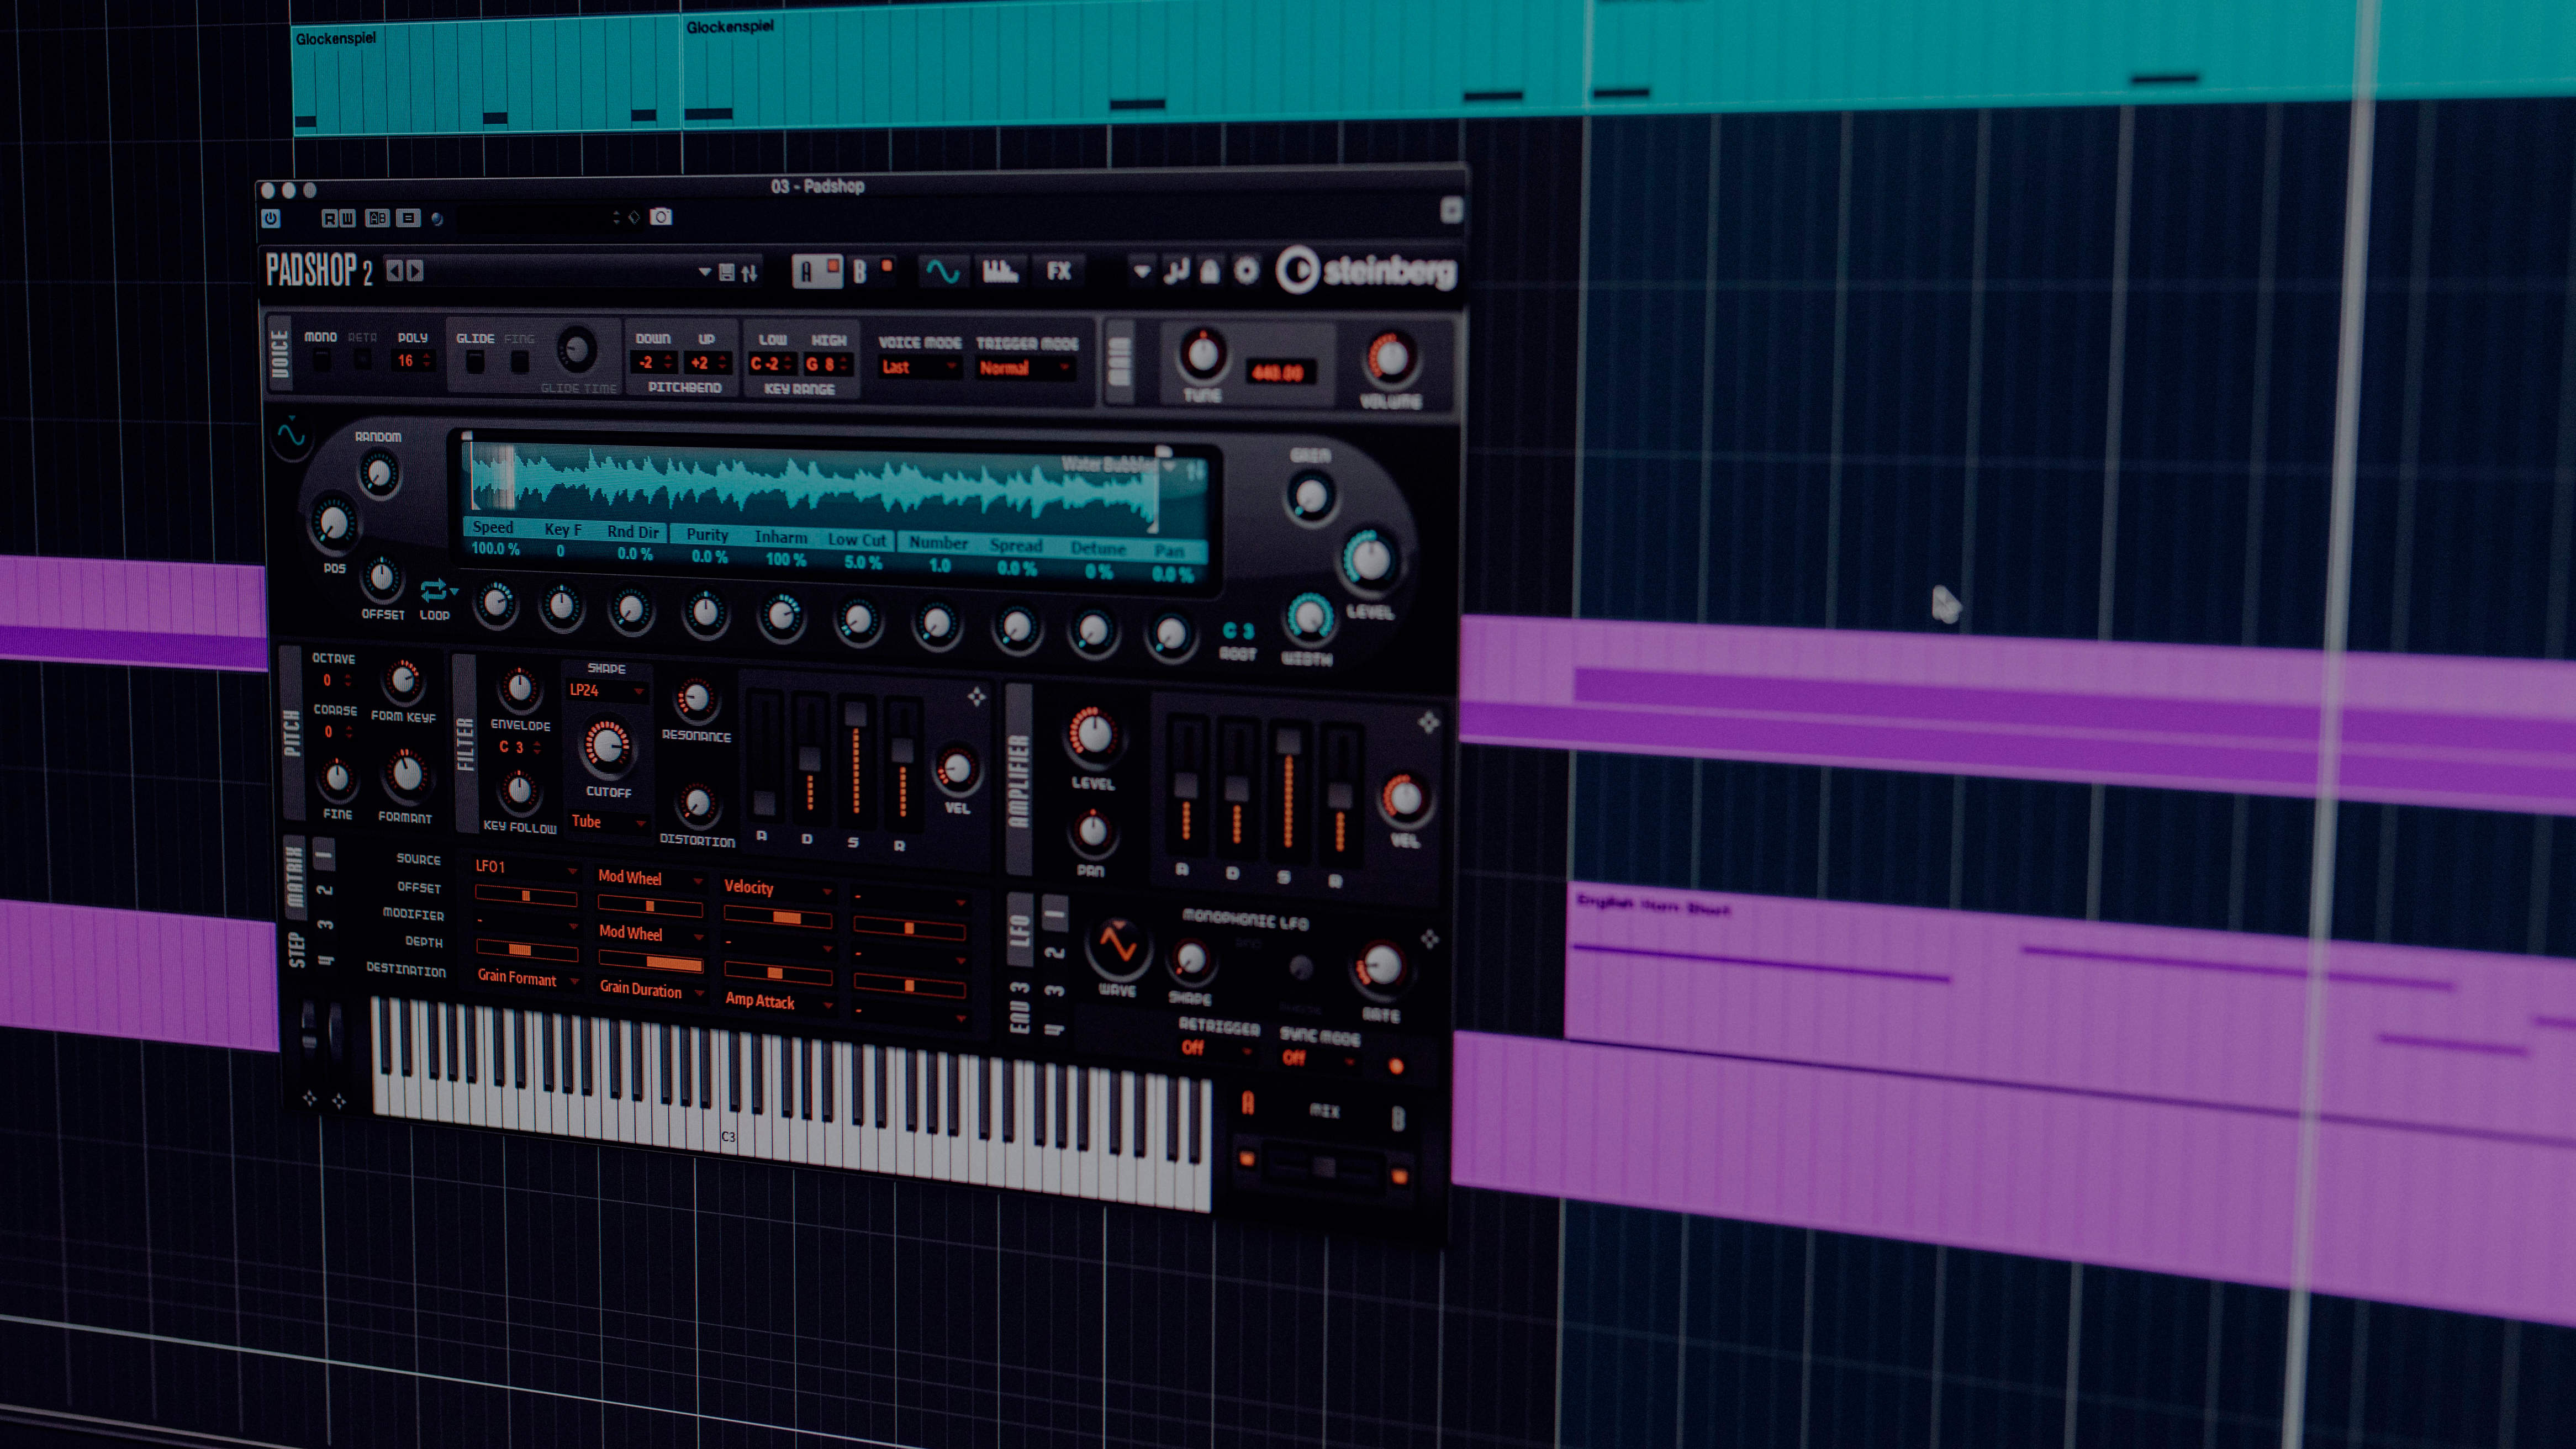Select the Matrix tab
The image size is (2576, 1449).
(x=294, y=878)
